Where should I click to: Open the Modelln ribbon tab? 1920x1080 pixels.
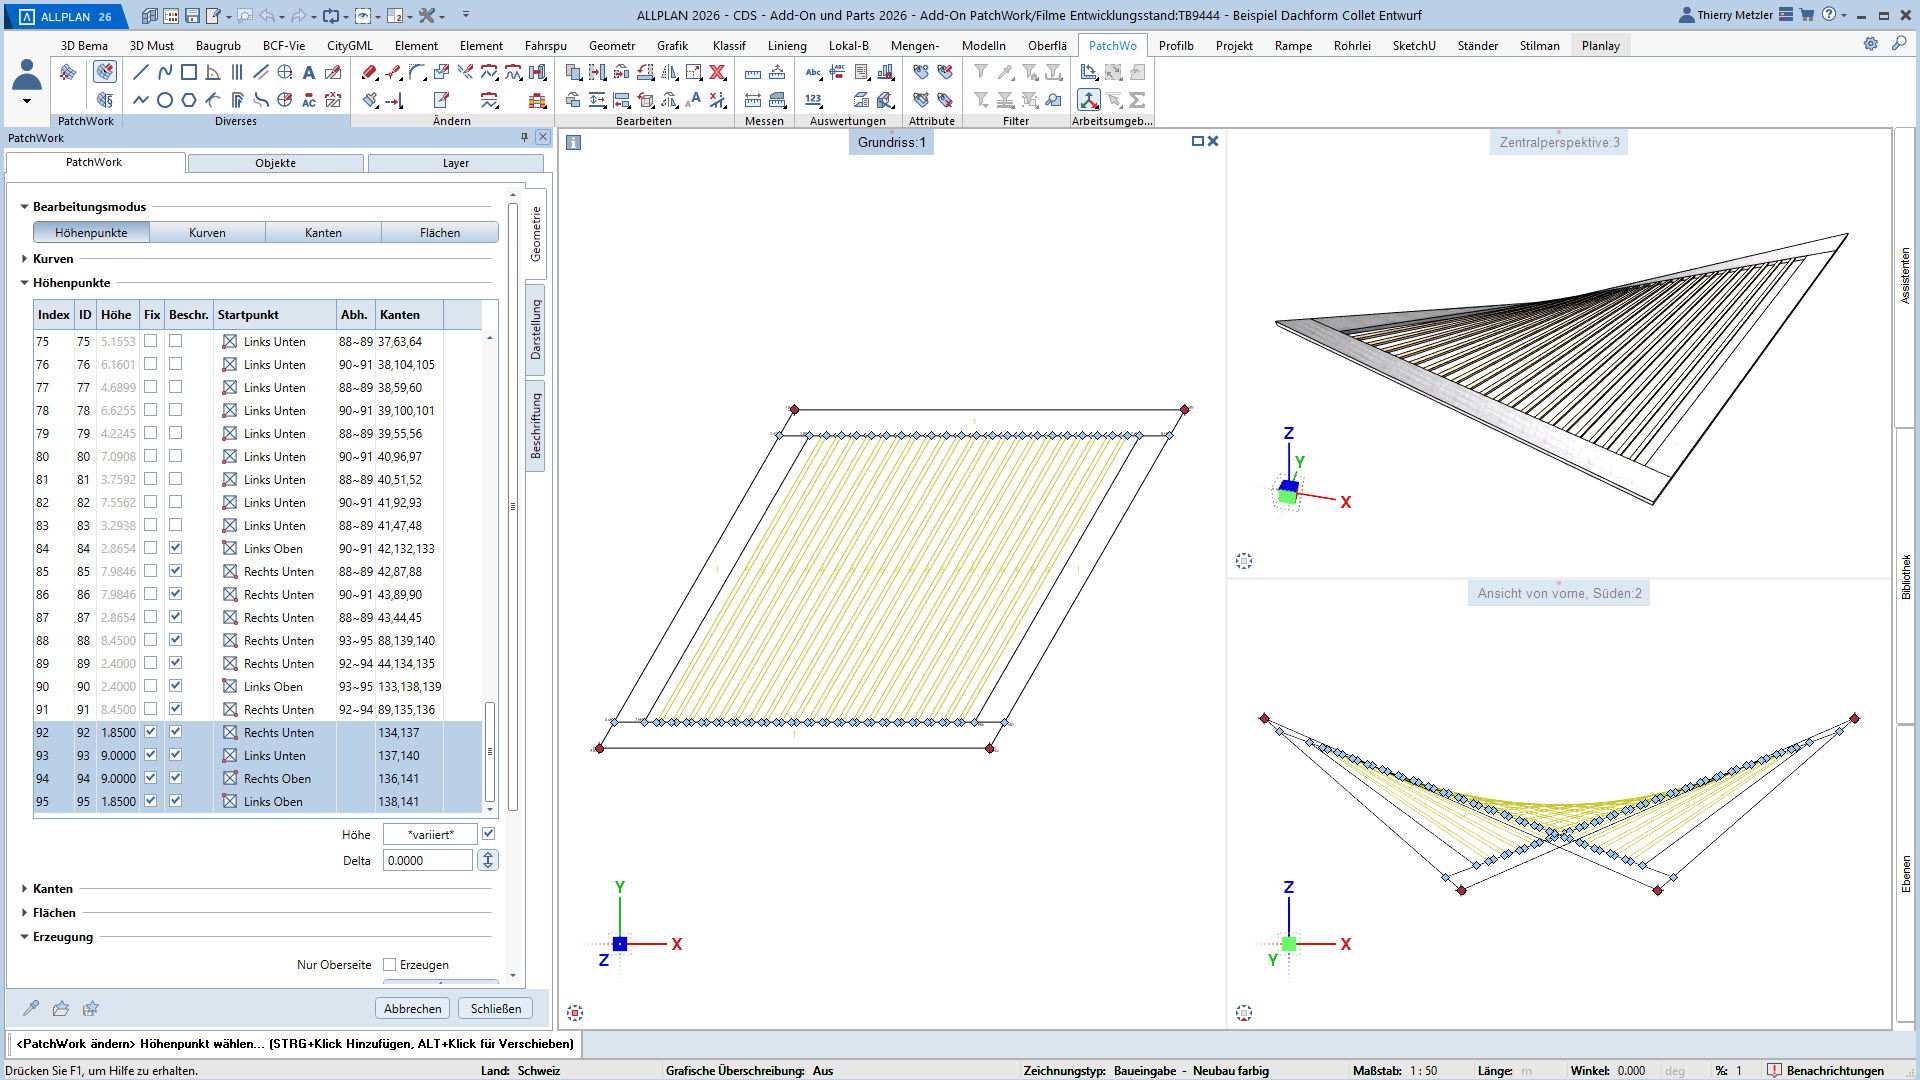tap(983, 45)
